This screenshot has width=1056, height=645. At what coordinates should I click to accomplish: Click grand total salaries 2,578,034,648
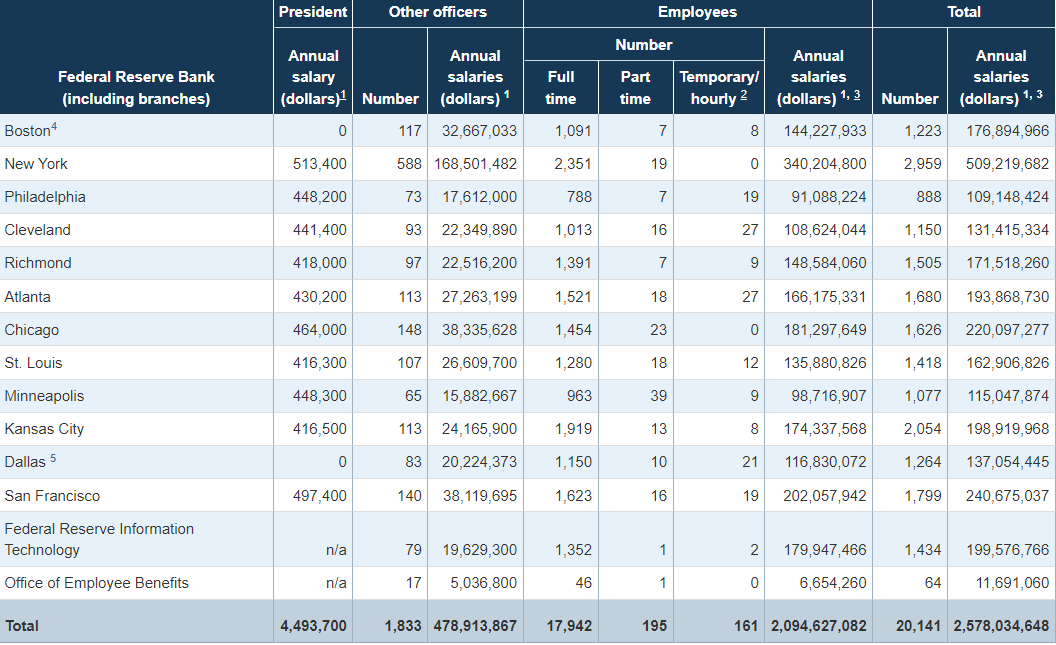(x=1001, y=625)
